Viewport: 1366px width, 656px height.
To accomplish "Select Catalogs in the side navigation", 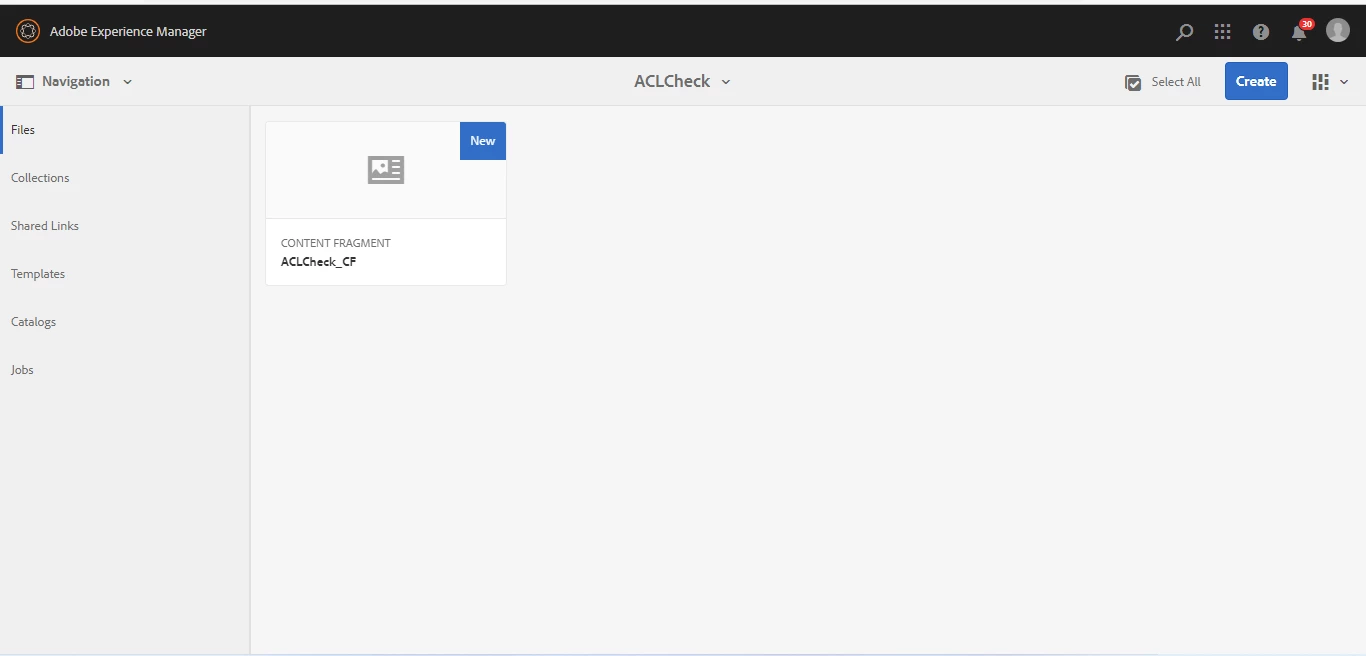I will tap(125, 322).
